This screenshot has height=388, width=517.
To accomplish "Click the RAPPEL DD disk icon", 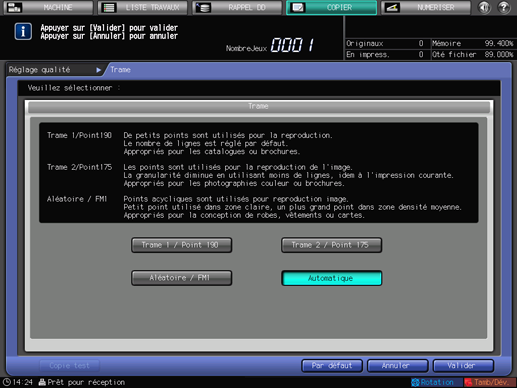I will (x=203, y=7).
